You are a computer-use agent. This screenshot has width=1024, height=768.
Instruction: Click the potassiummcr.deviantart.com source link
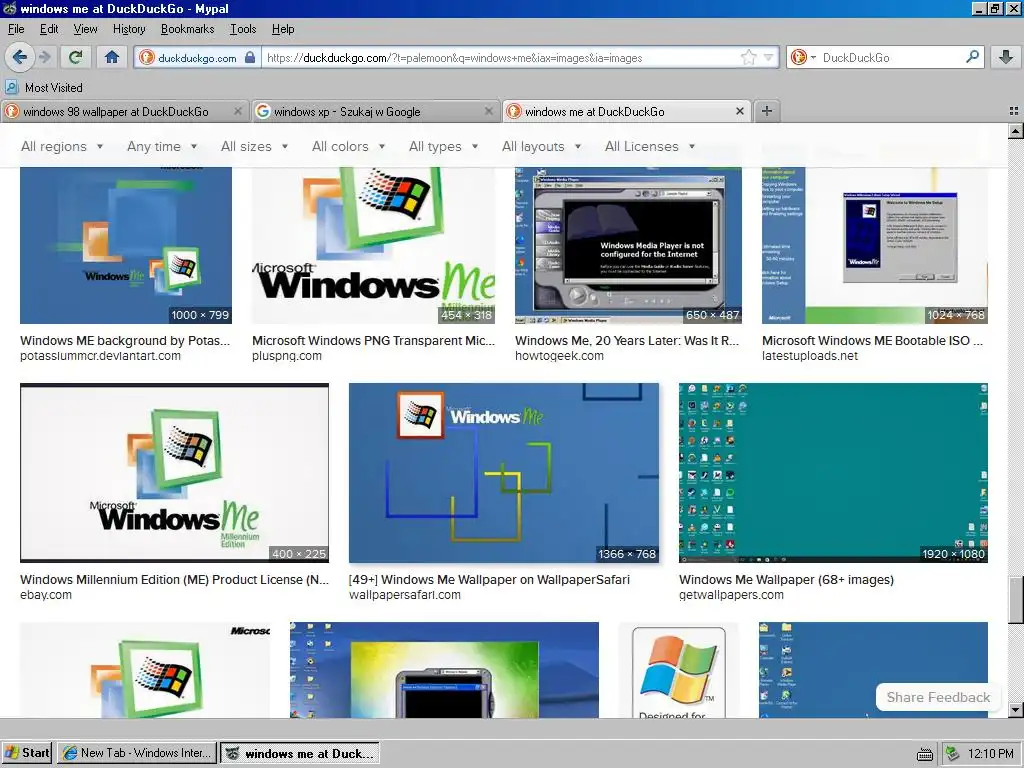click(101, 356)
